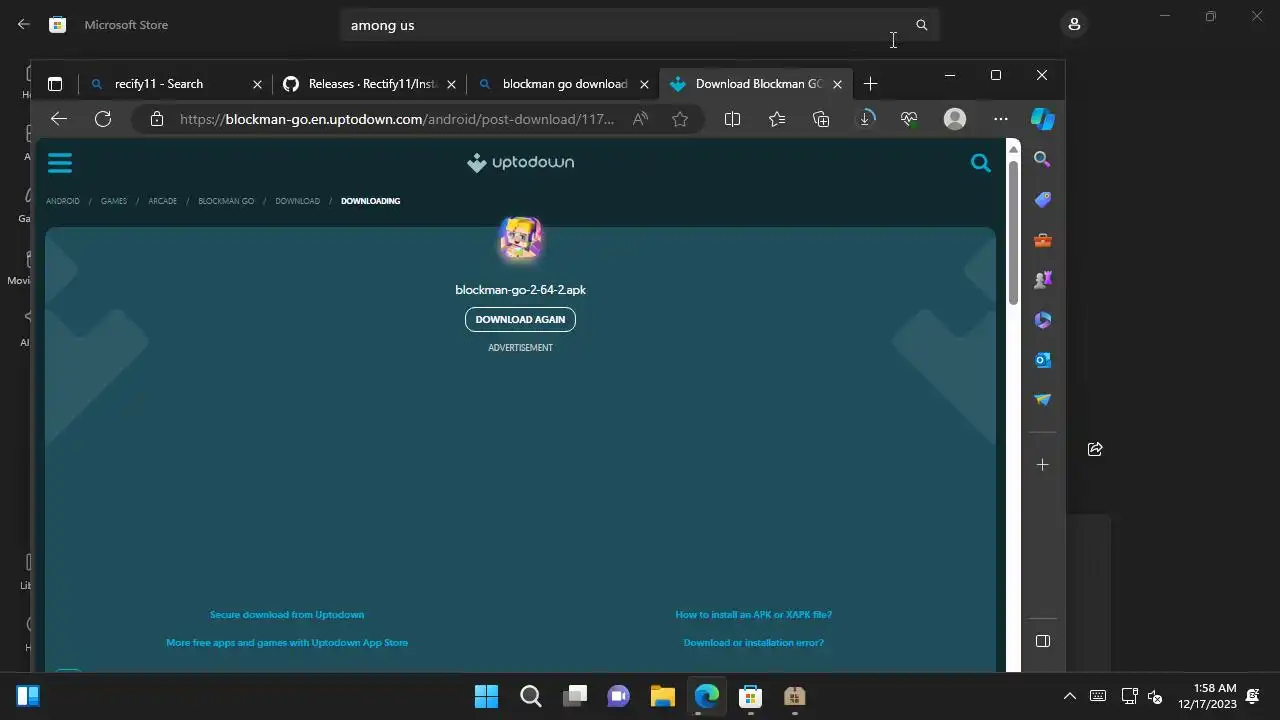This screenshot has width=1280, height=720.
Task: Open the Favorites list icon
Action: [777, 119]
